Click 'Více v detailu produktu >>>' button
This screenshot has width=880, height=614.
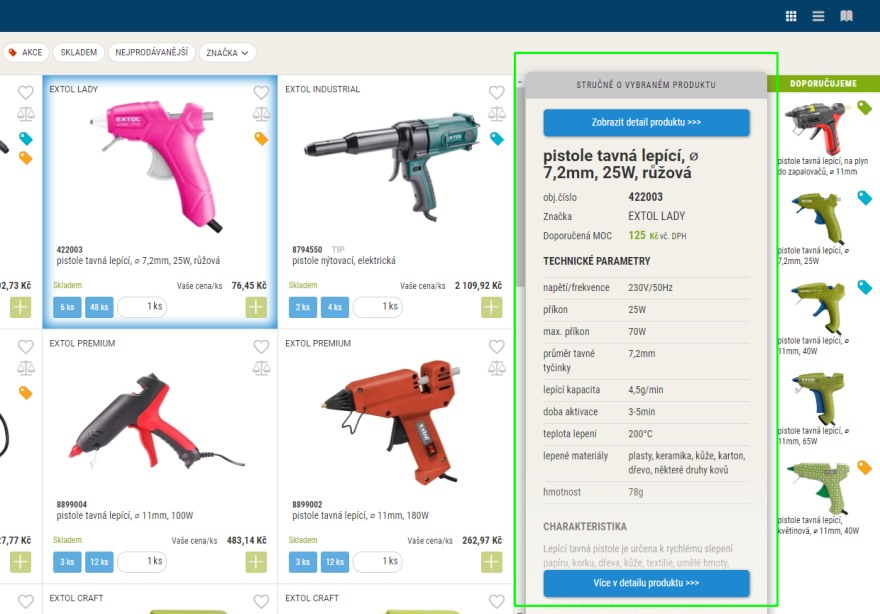pos(646,583)
